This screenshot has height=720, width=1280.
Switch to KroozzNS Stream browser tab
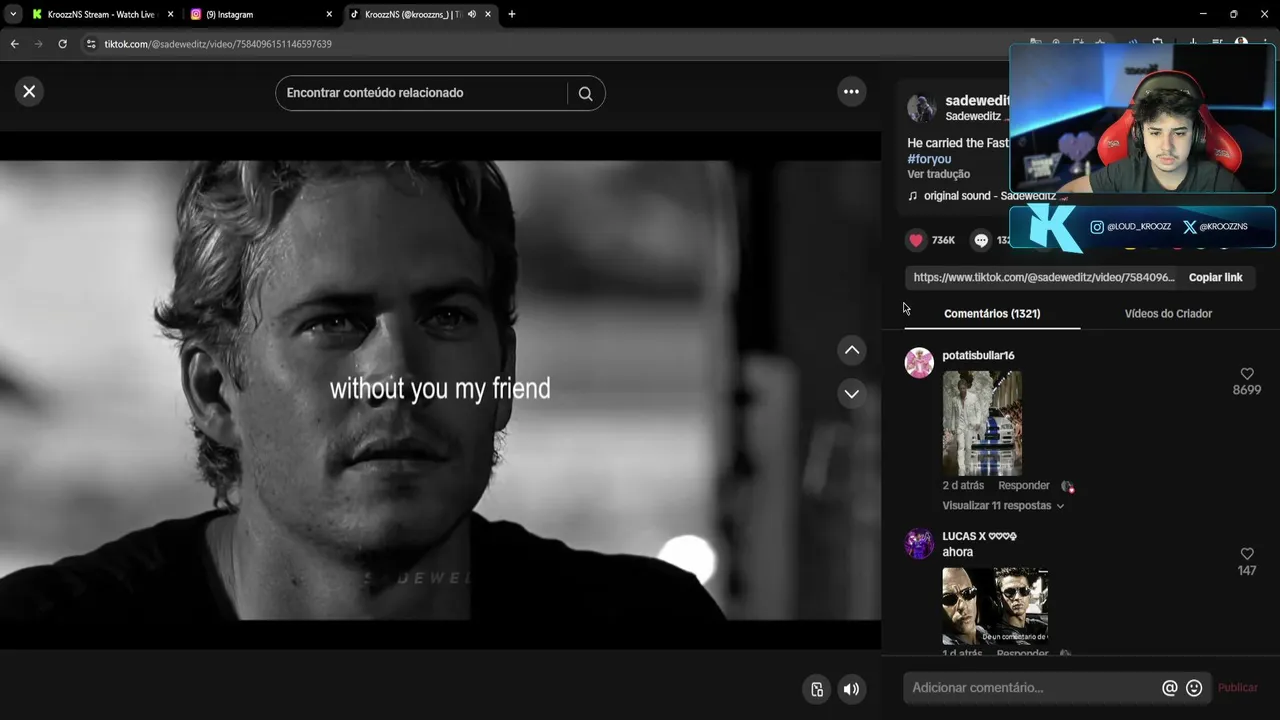pos(100,14)
